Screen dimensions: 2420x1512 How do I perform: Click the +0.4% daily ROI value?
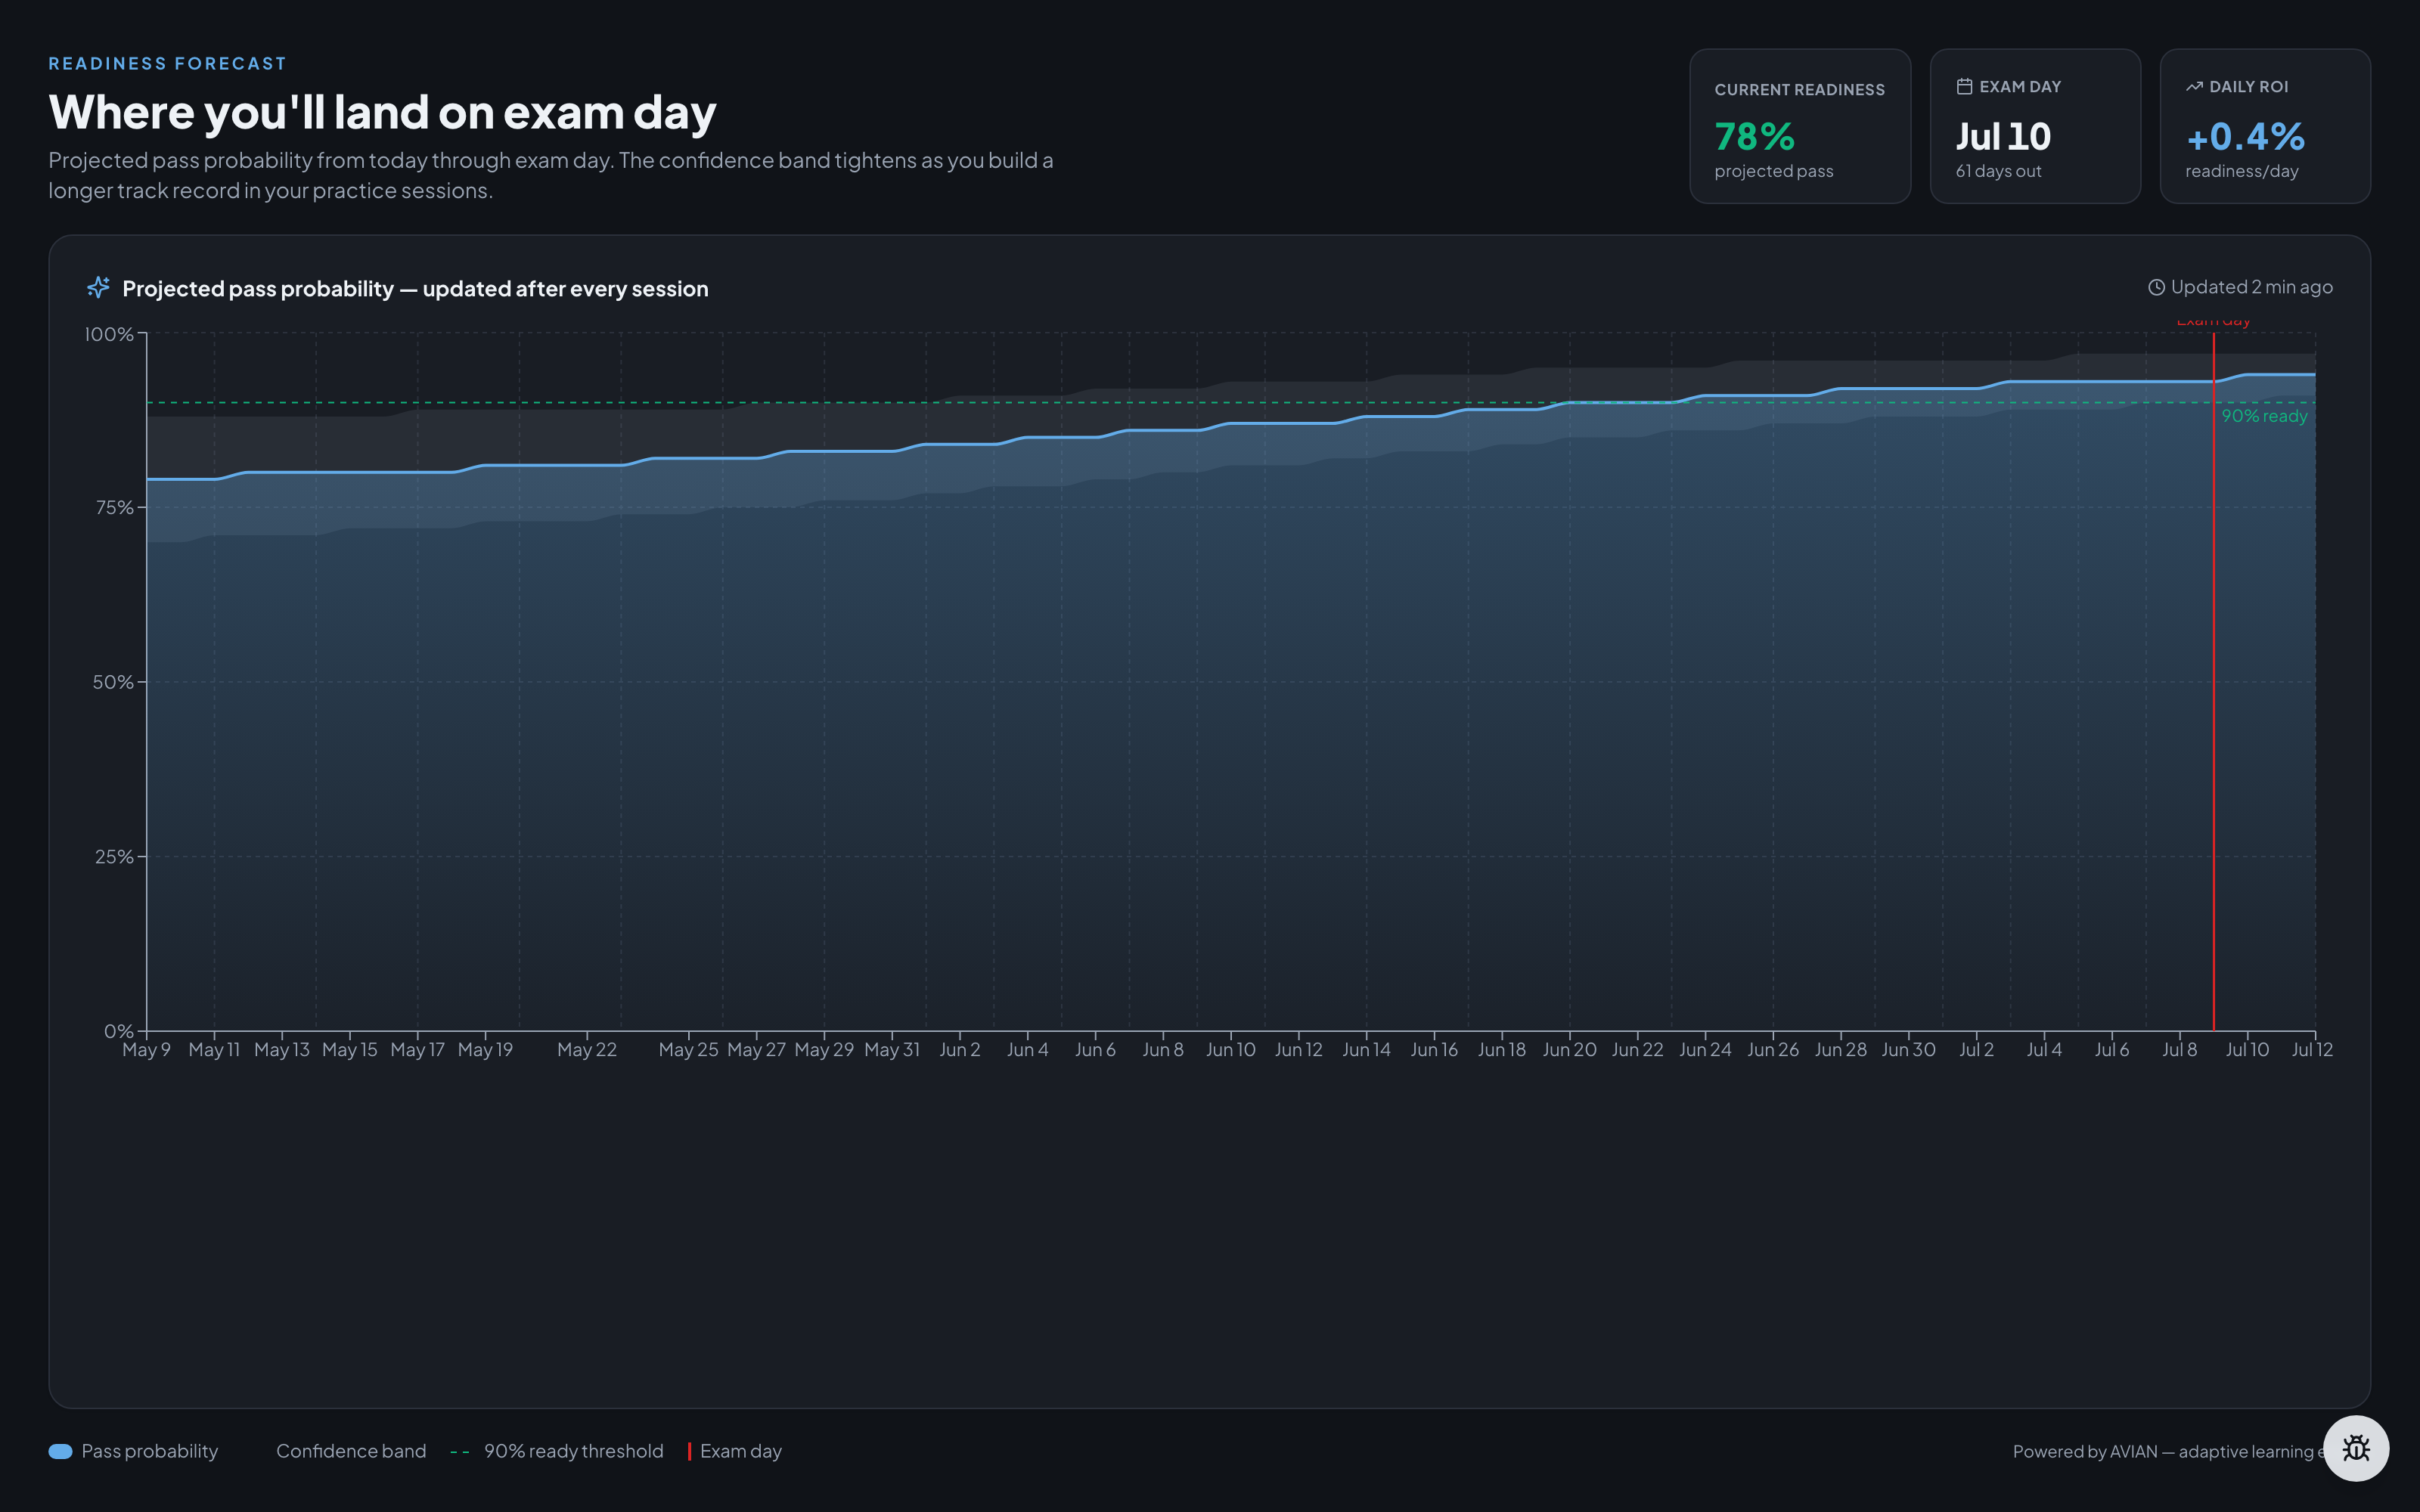click(x=2245, y=136)
